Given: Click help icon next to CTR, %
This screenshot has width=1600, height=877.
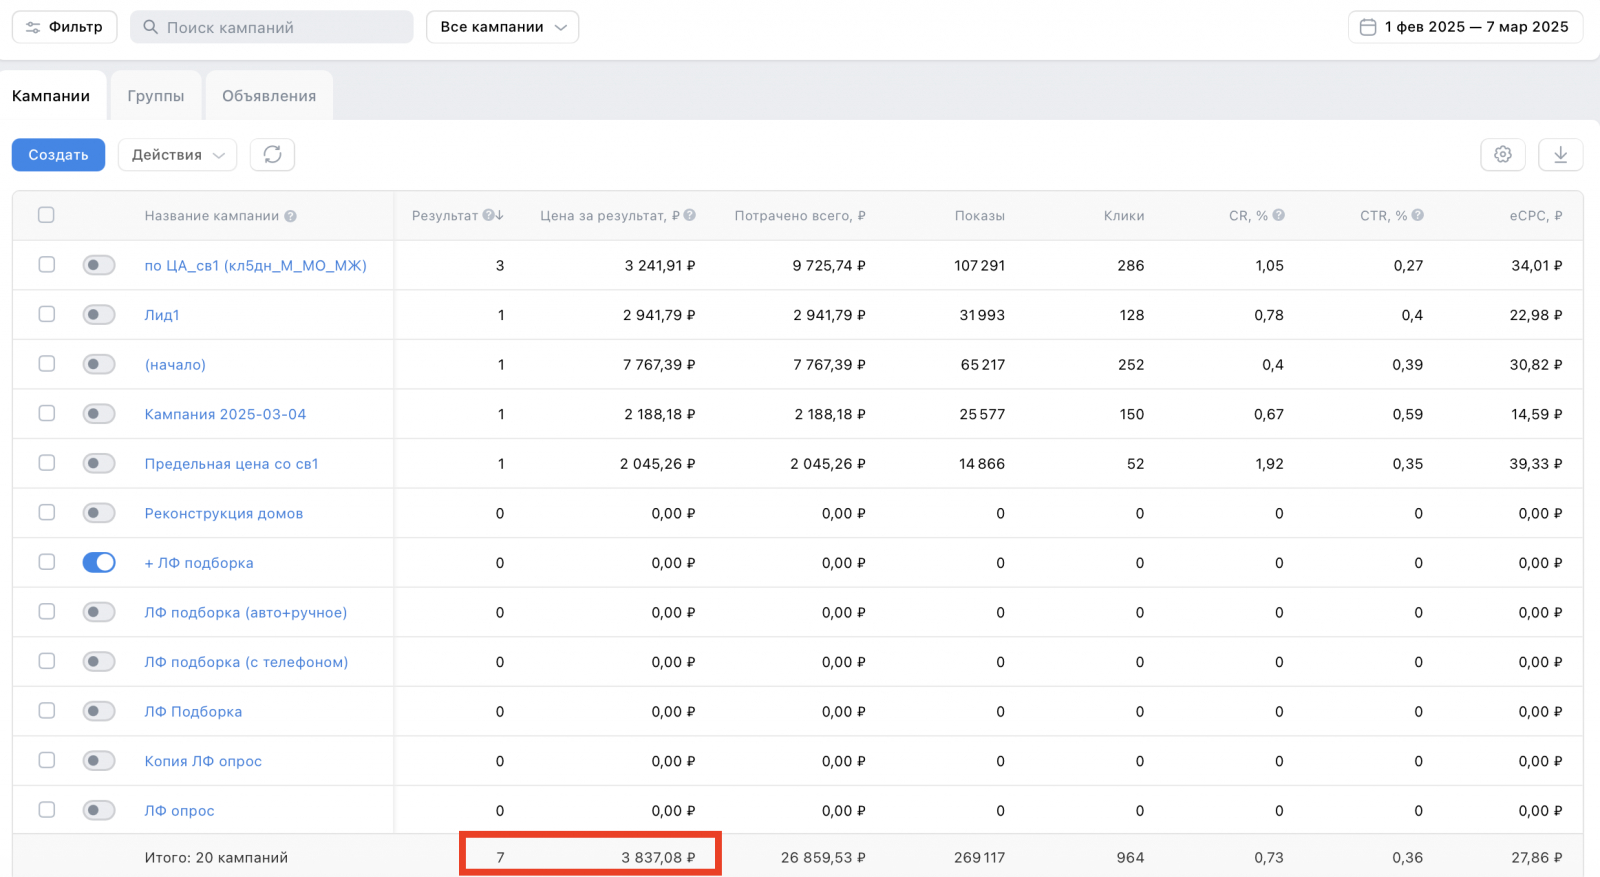Looking at the screenshot, I should point(1418,215).
